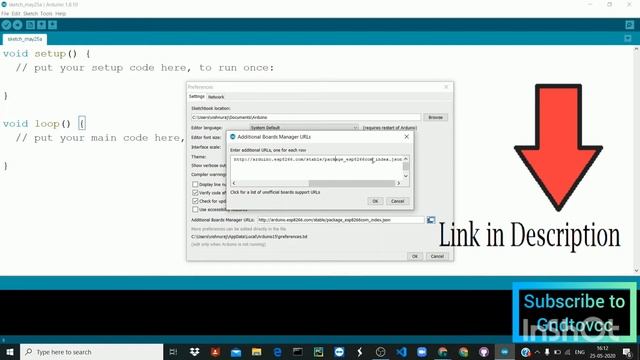Open the Tools menu
The height and width of the screenshot is (360, 640).
click(46, 13)
